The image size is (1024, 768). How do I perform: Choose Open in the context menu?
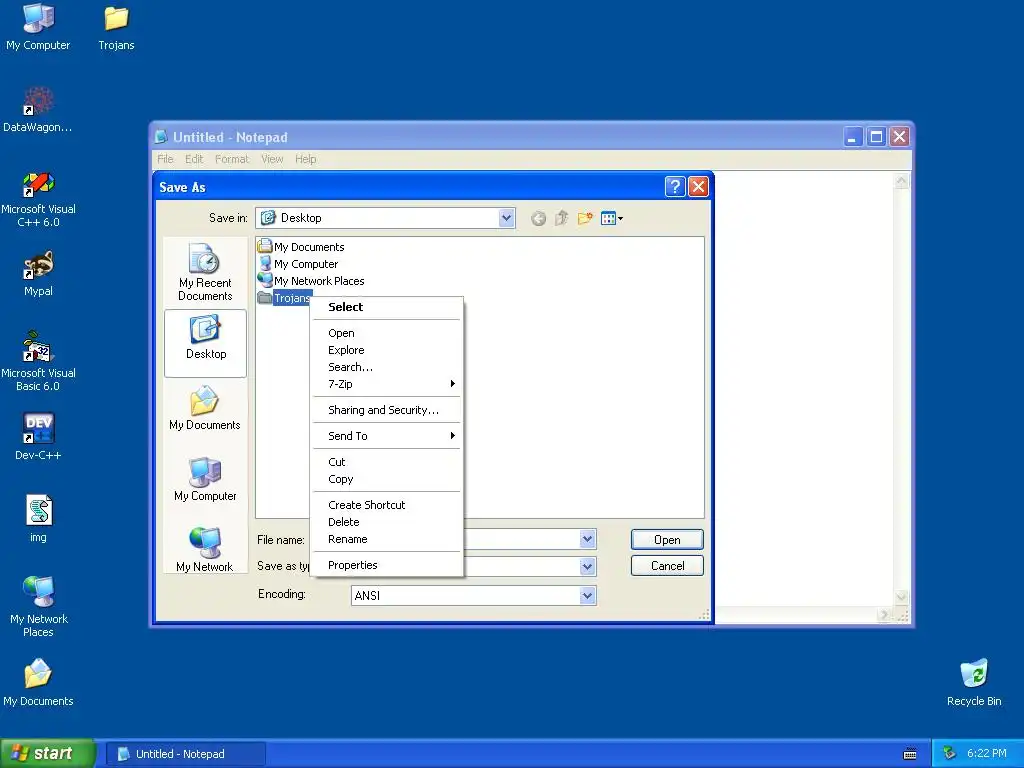[387, 333]
